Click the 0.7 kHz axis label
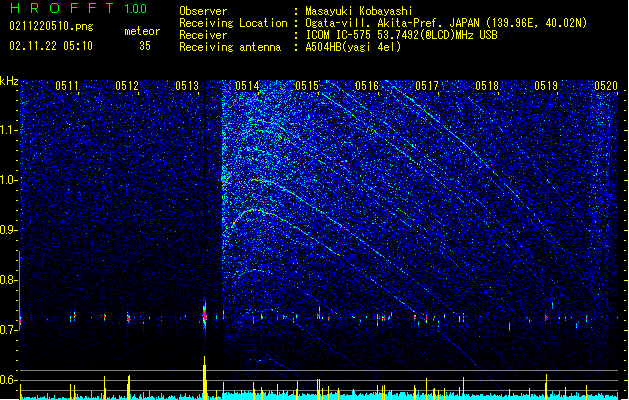The image size is (629, 400). (x=8, y=330)
